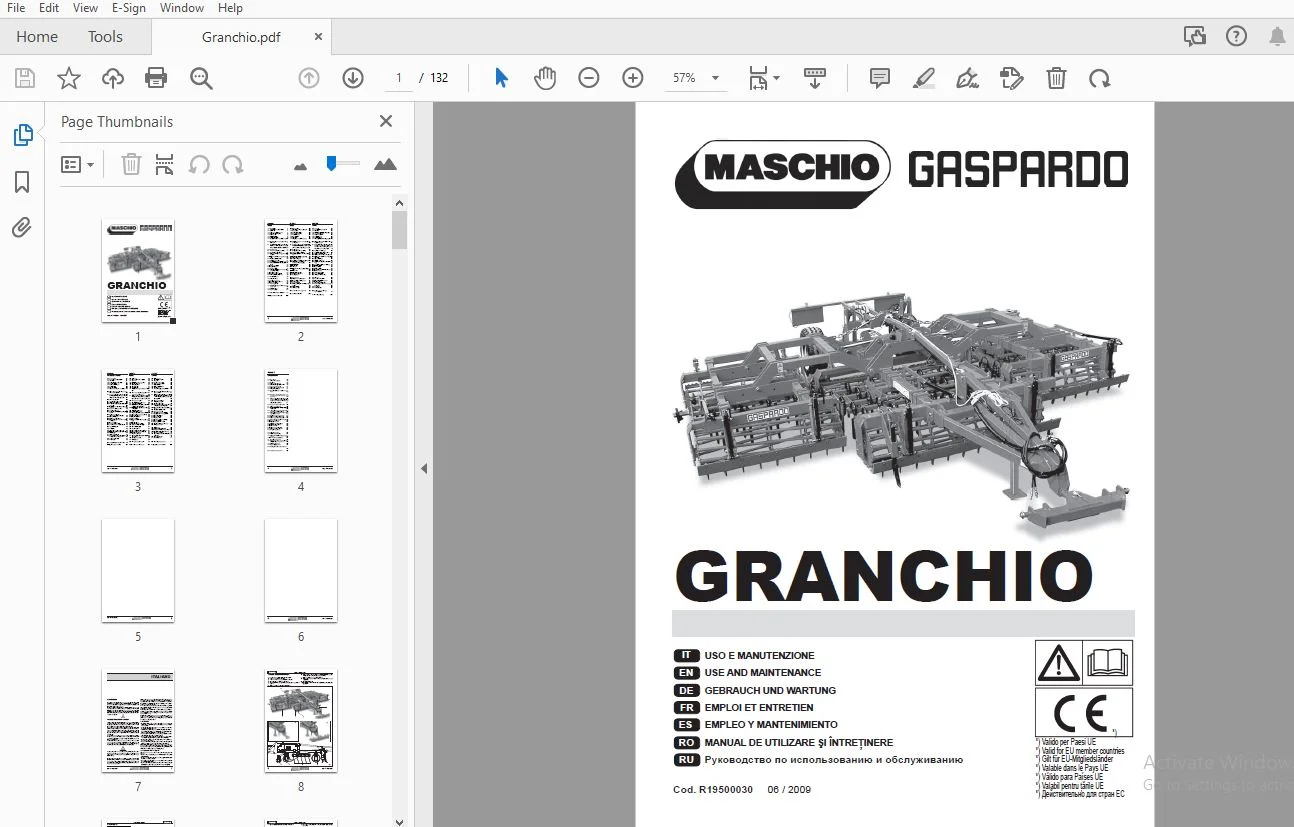Click the insert pages icon in thumbnails panel

(x=165, y=164)
